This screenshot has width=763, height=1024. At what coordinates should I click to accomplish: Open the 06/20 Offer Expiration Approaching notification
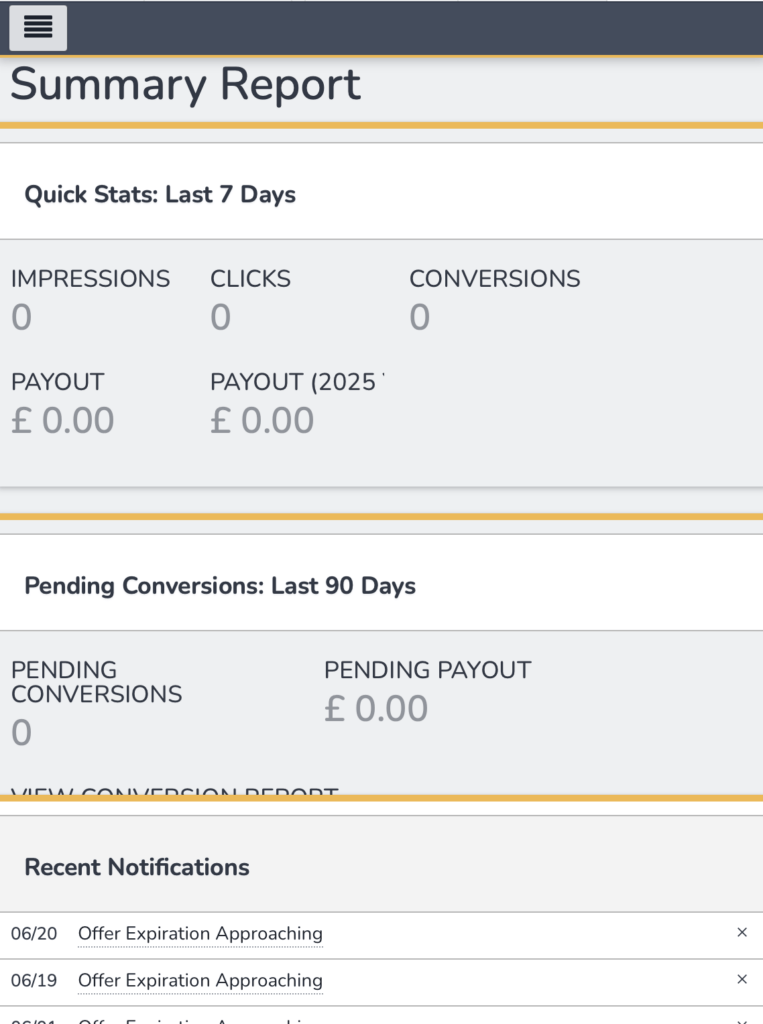pyautogui.click(x=200, y=934)
